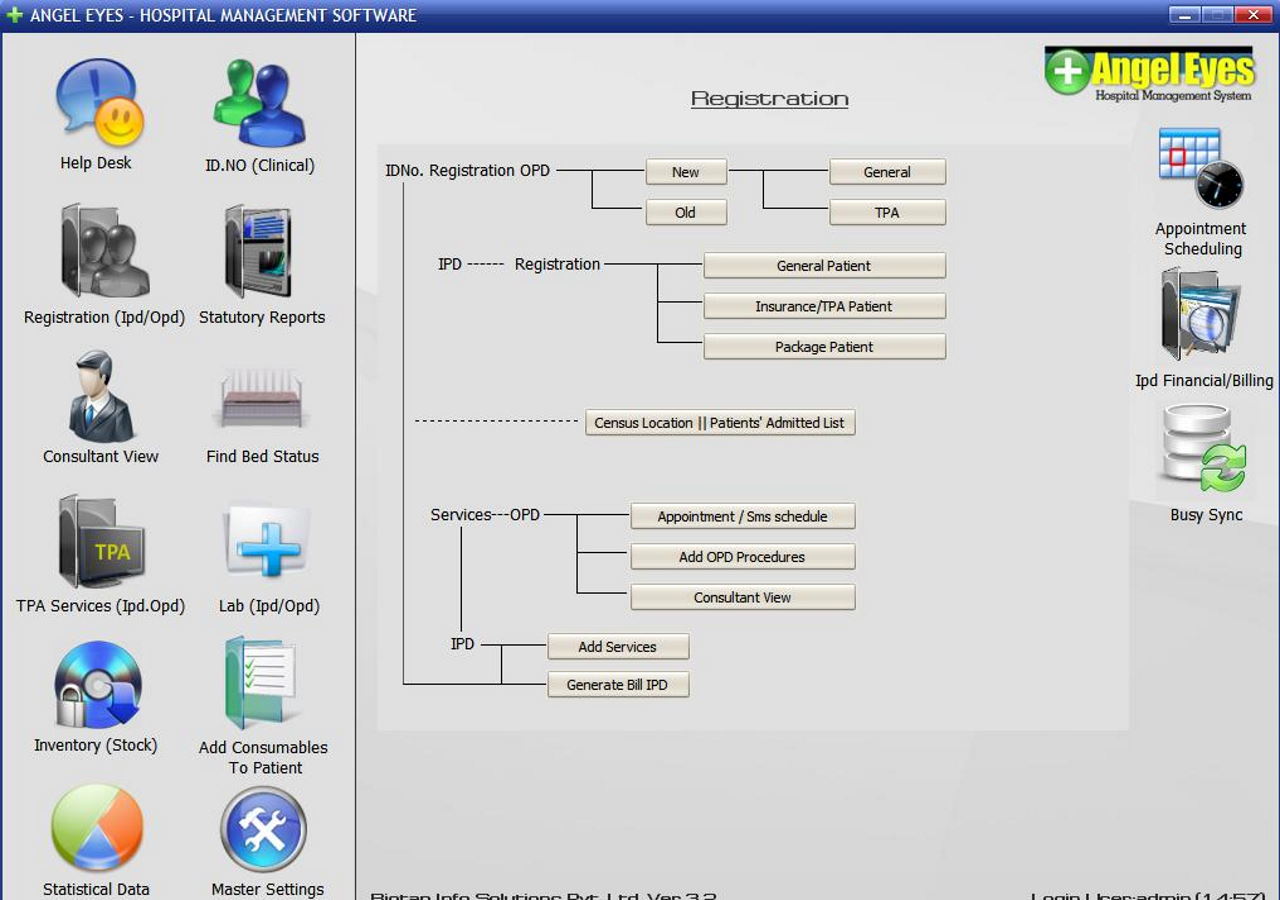Click the Angel Eyes logo
The image size is (1280, 900).
pyautogui.click(x=1148, y=73)
